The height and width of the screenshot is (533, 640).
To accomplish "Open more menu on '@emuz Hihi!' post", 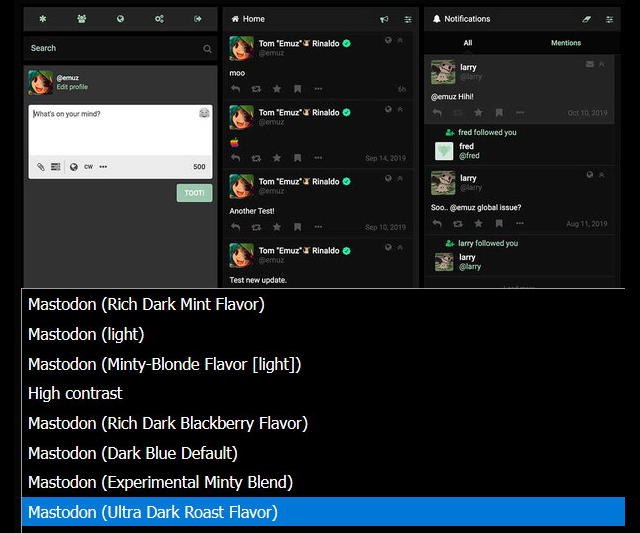I will pos(520,112).
